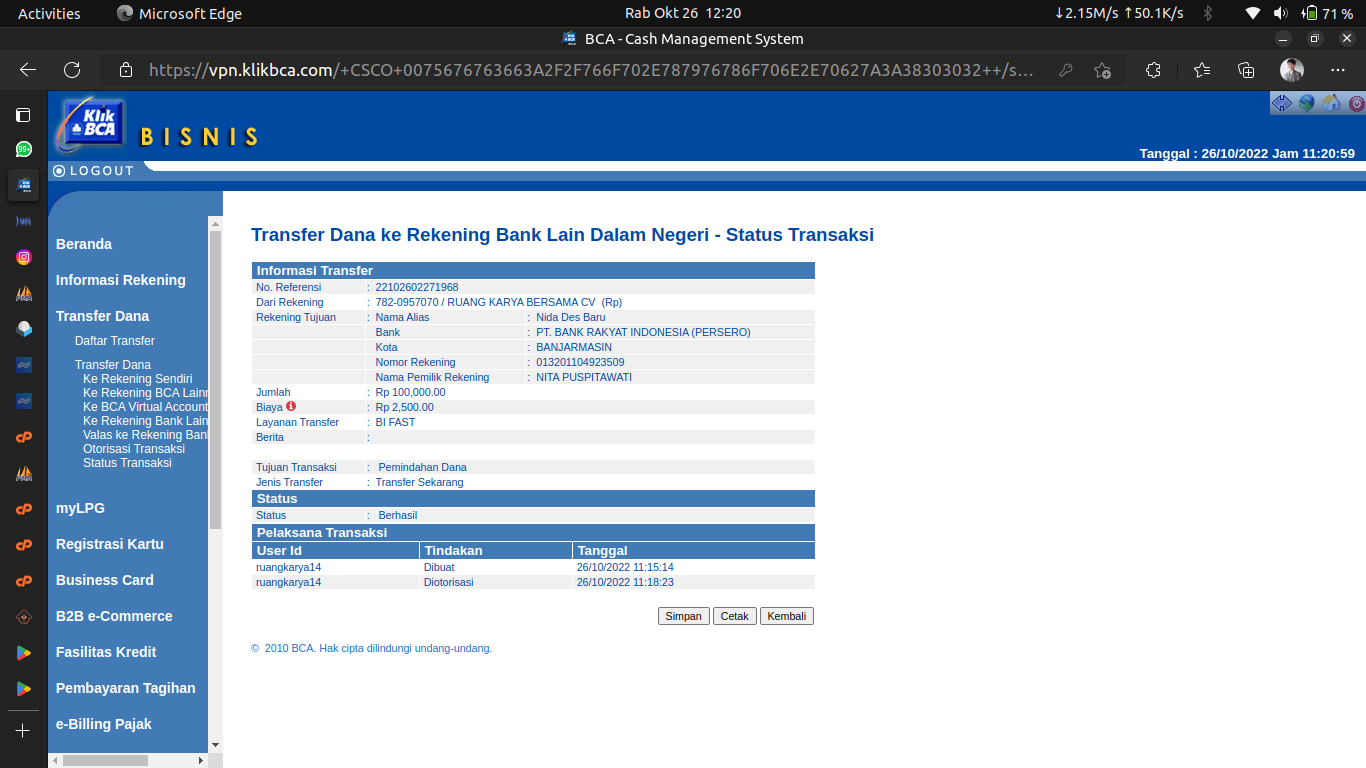Viewport: 1366px width, 768px height.
Task: Click the red info icon next to Biaya
Action: point(291,406)
